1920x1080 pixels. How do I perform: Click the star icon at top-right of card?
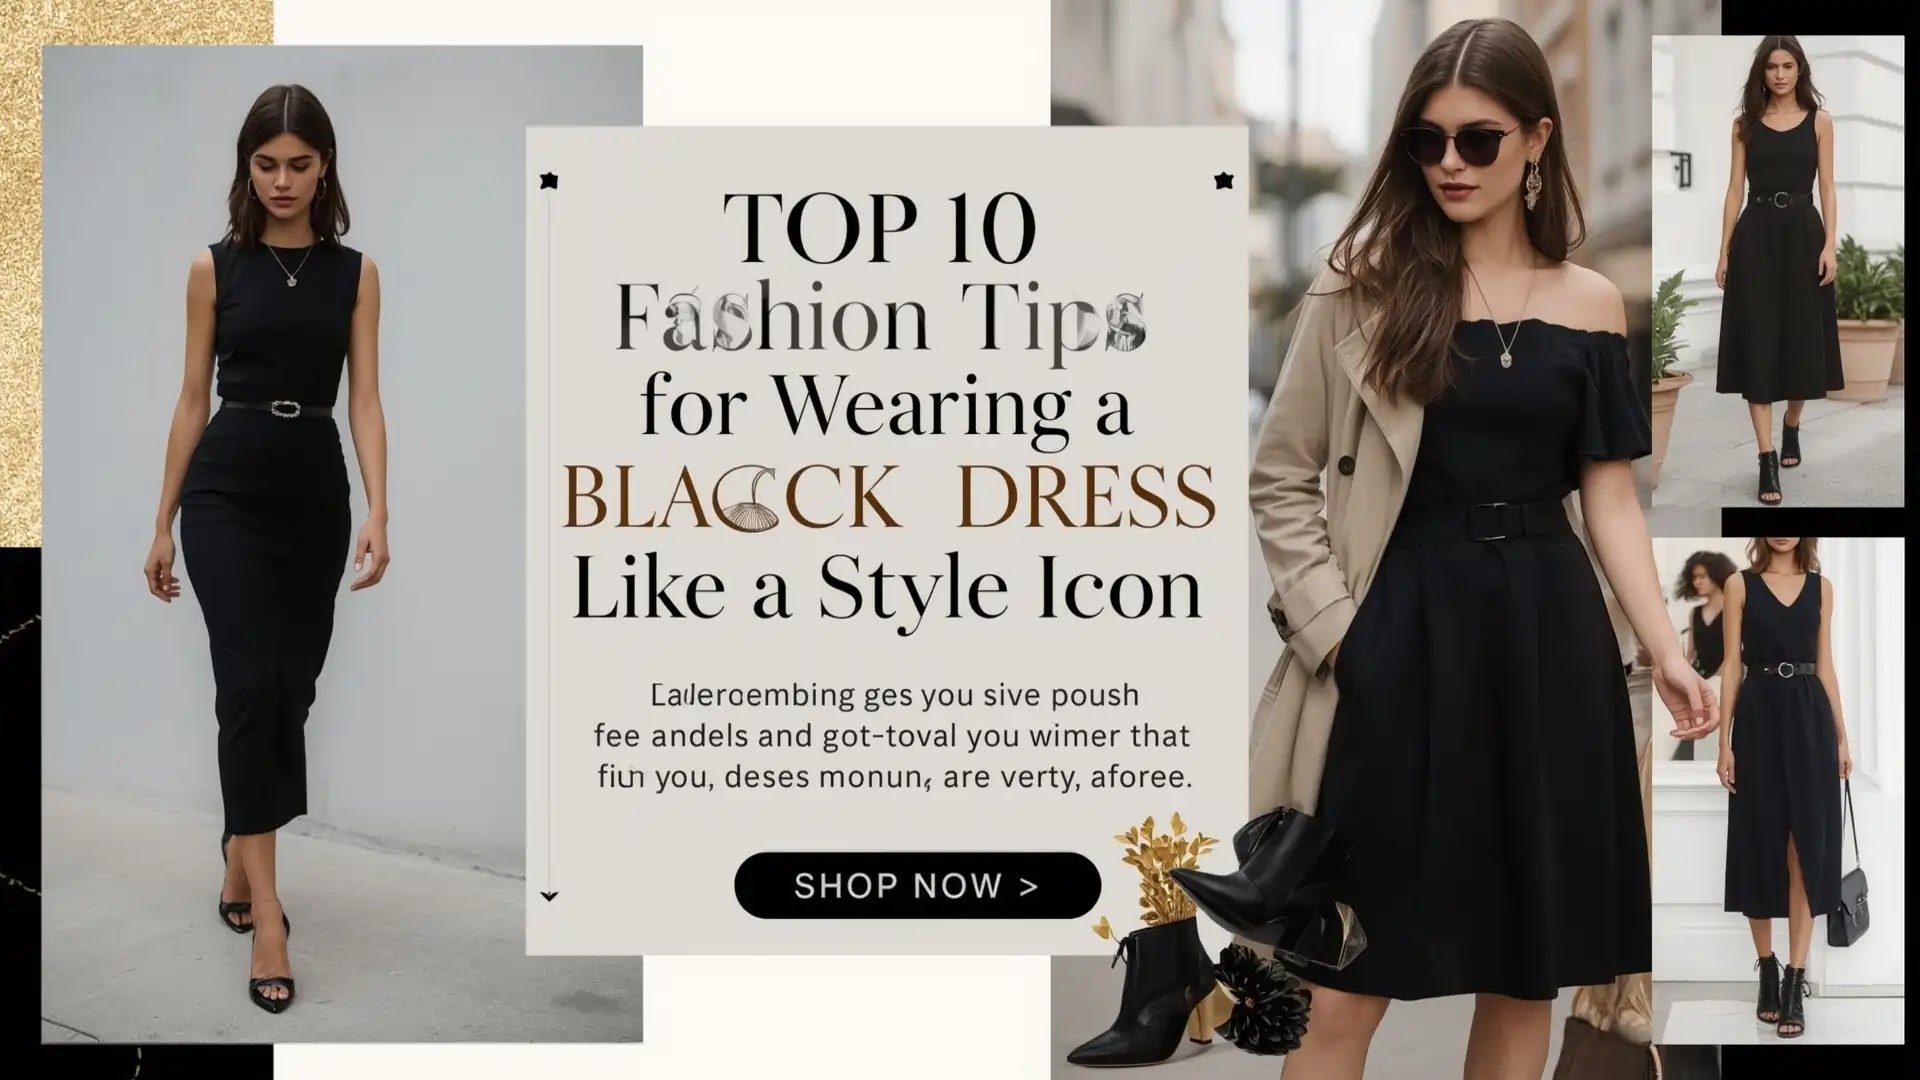1223,181
